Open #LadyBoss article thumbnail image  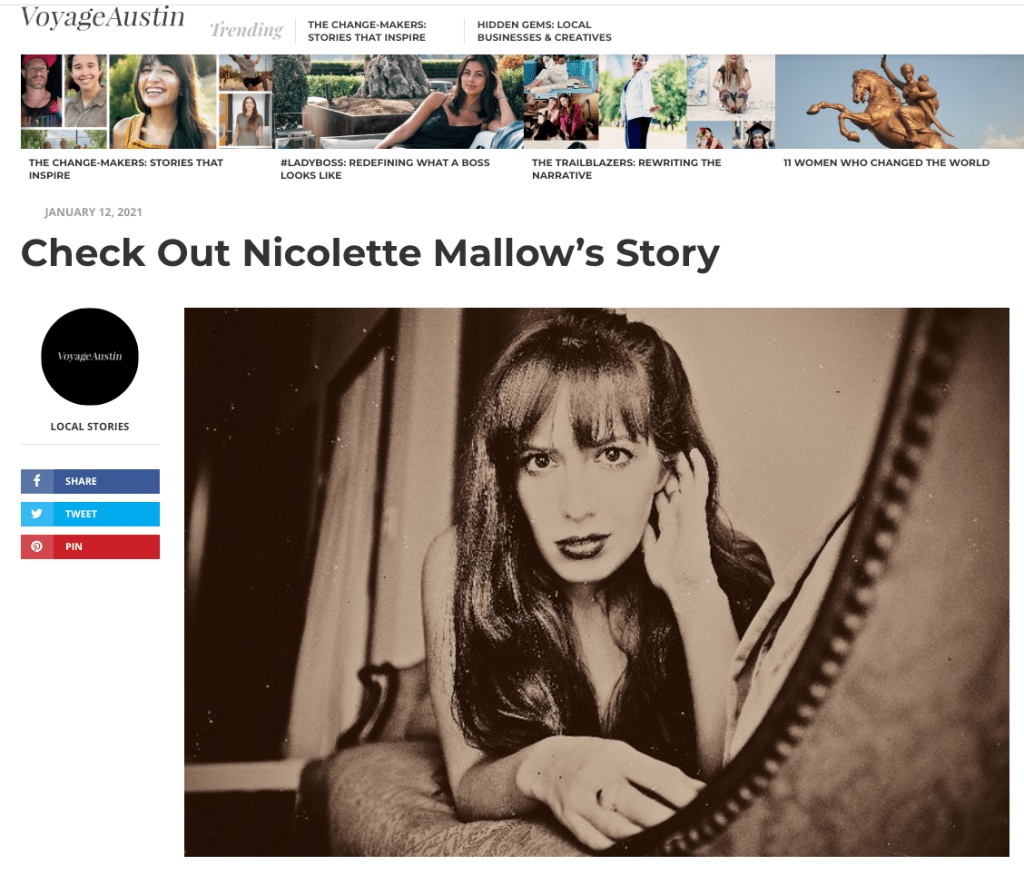pos(398,101)
